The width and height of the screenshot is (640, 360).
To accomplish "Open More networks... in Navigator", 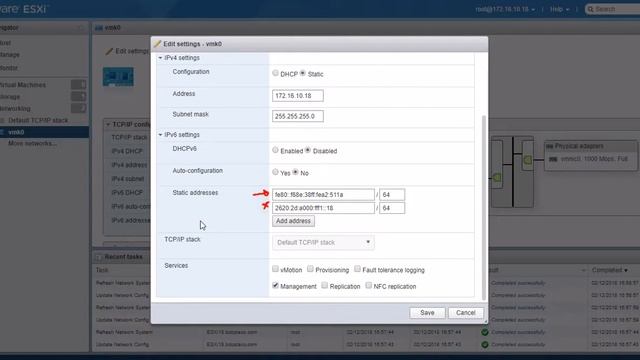I will coord(32,144).
